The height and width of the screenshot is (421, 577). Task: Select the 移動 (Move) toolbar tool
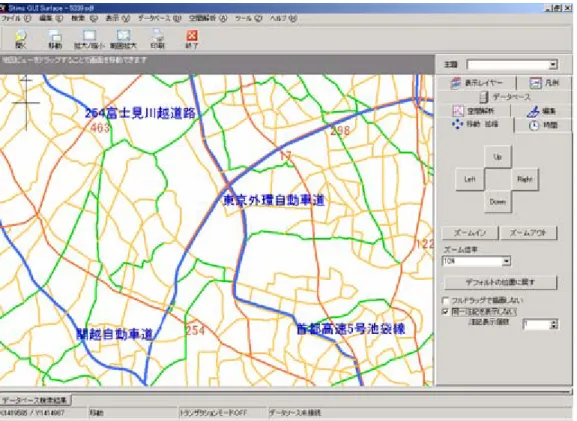(55, 39)
